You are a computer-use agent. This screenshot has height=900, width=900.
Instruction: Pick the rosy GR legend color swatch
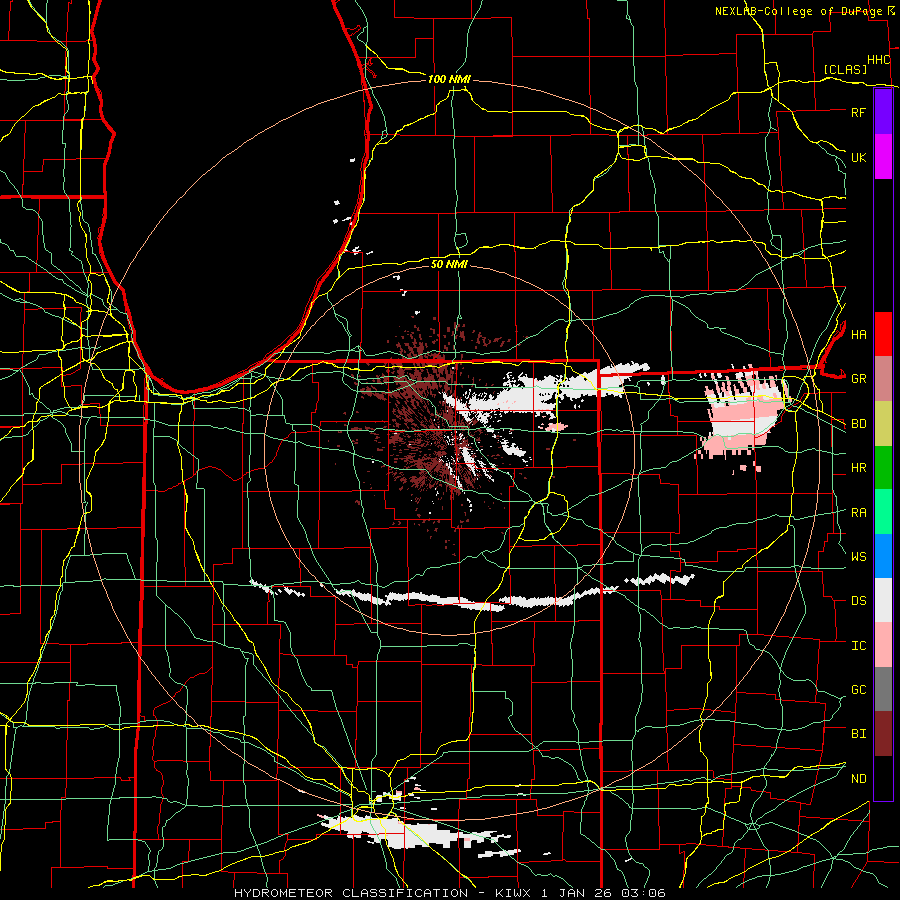(x=883, y=379)
